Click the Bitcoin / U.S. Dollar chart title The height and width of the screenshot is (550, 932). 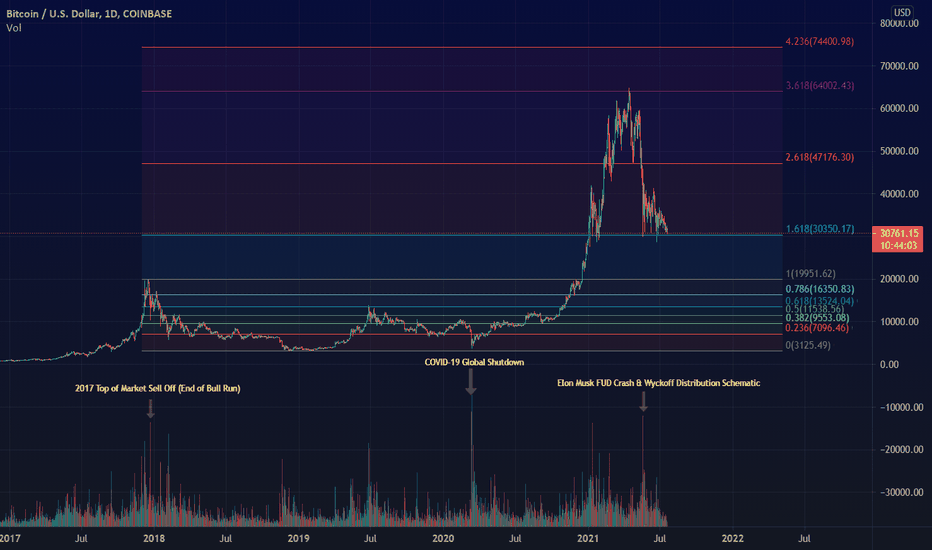89,14
